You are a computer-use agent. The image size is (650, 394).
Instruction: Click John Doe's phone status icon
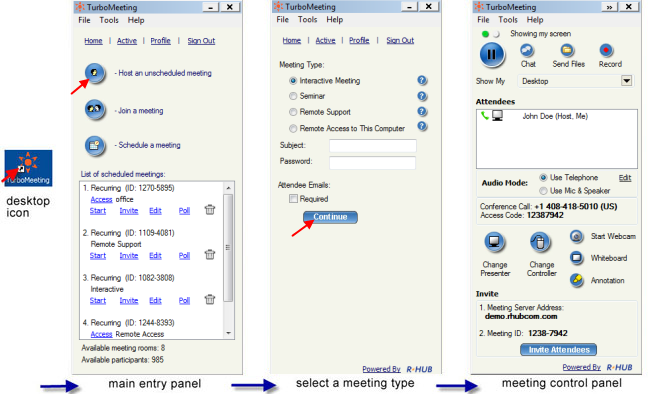[485, 116]
